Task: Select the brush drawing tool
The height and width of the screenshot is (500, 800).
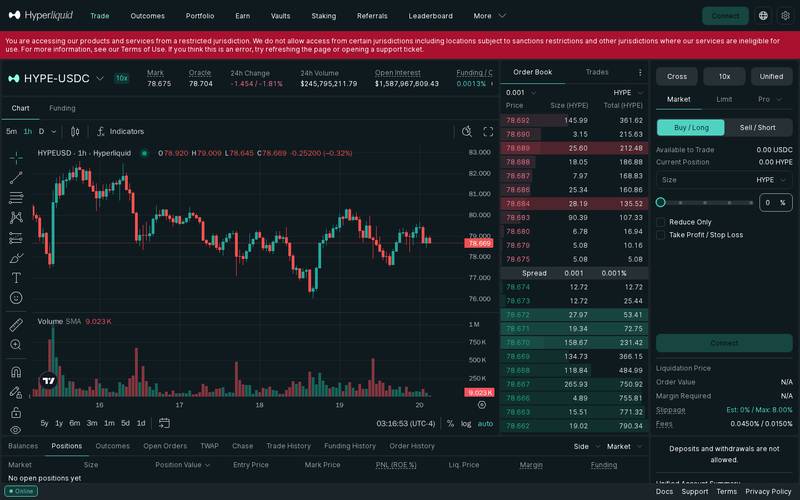Action: [16, 258]
